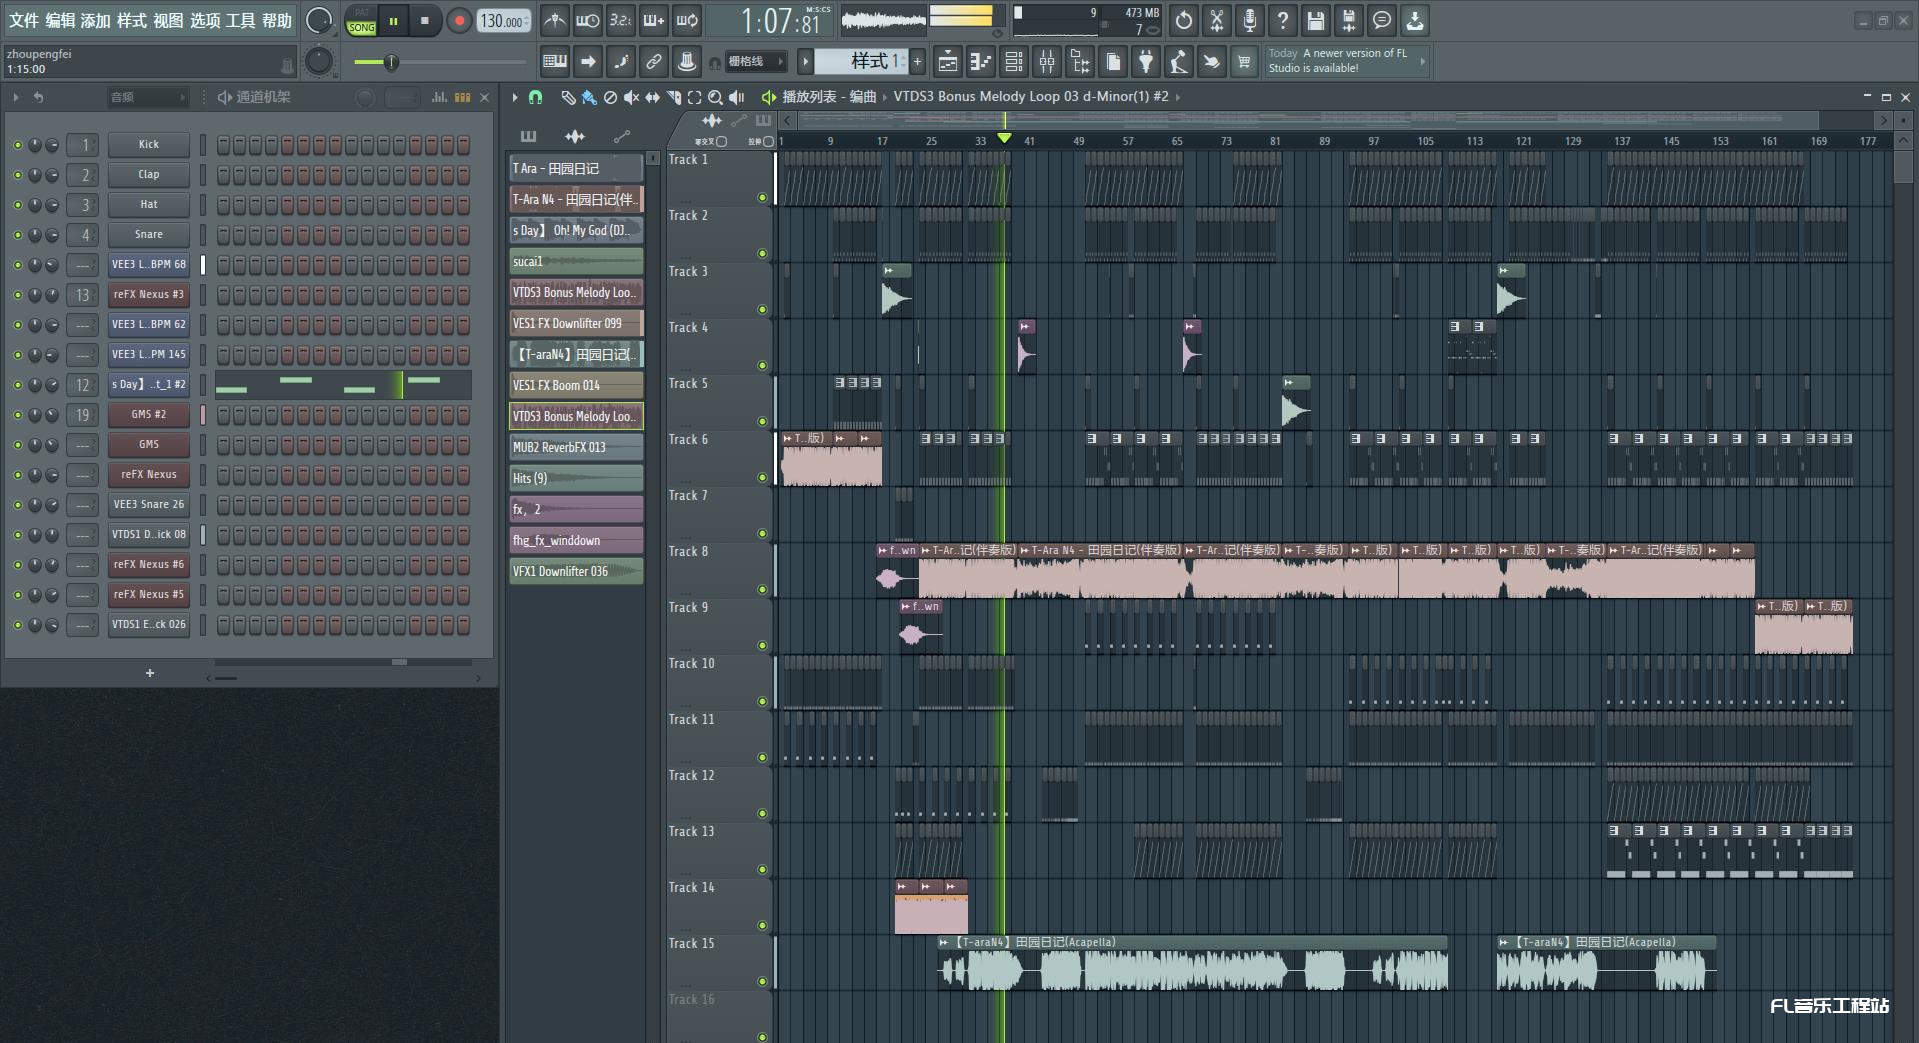Save the project with the disk icon
1919x1043 pixels.
pos(1316,20)
